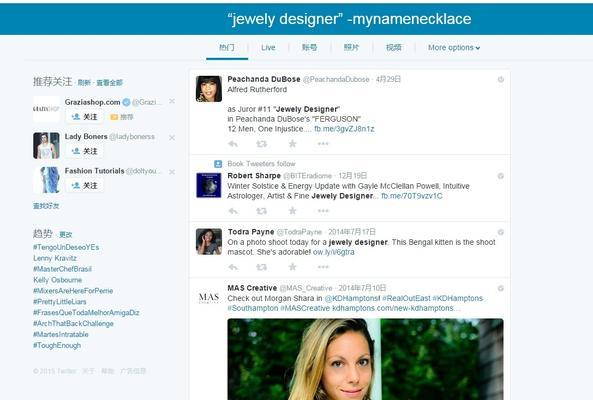593x400 pixels.
Task: Reply to Peachanda DuBose's tweet
Action: pos(233,144)
